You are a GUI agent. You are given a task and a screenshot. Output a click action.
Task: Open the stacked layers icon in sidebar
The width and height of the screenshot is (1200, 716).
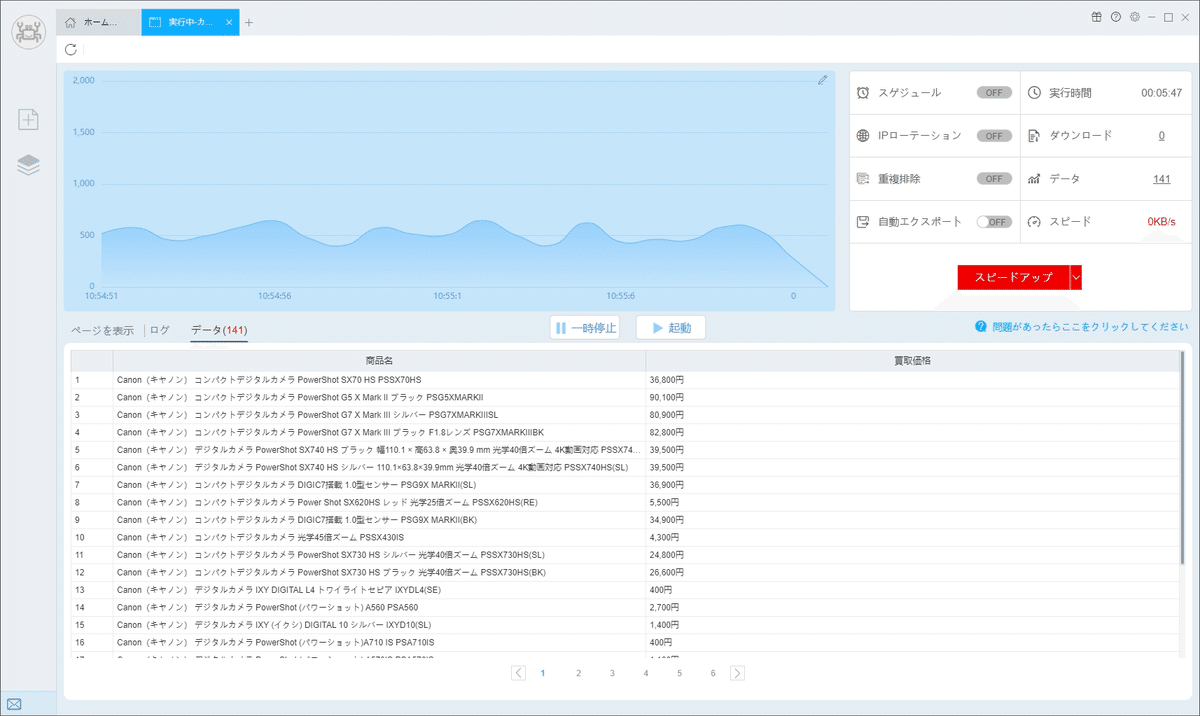(28, 165)
